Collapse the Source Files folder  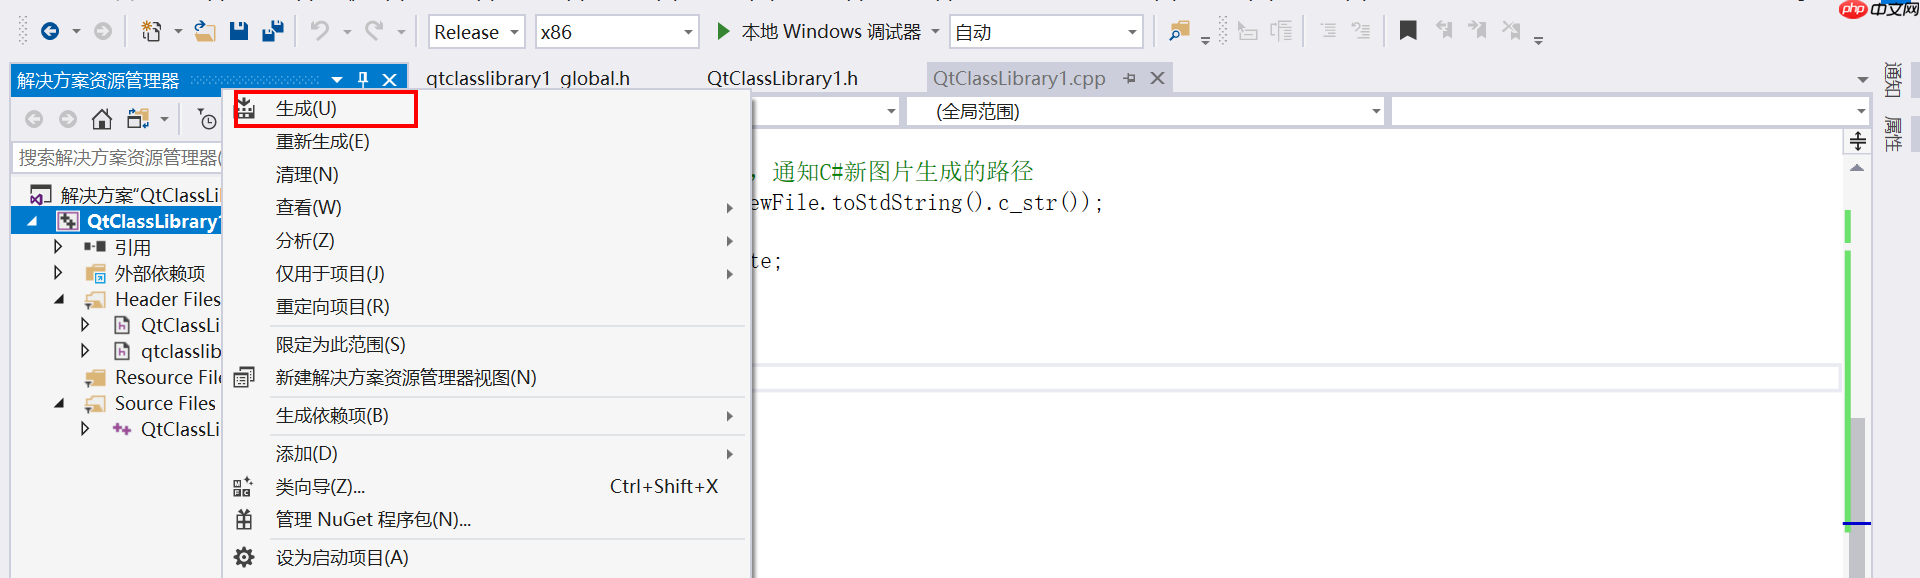59,403
